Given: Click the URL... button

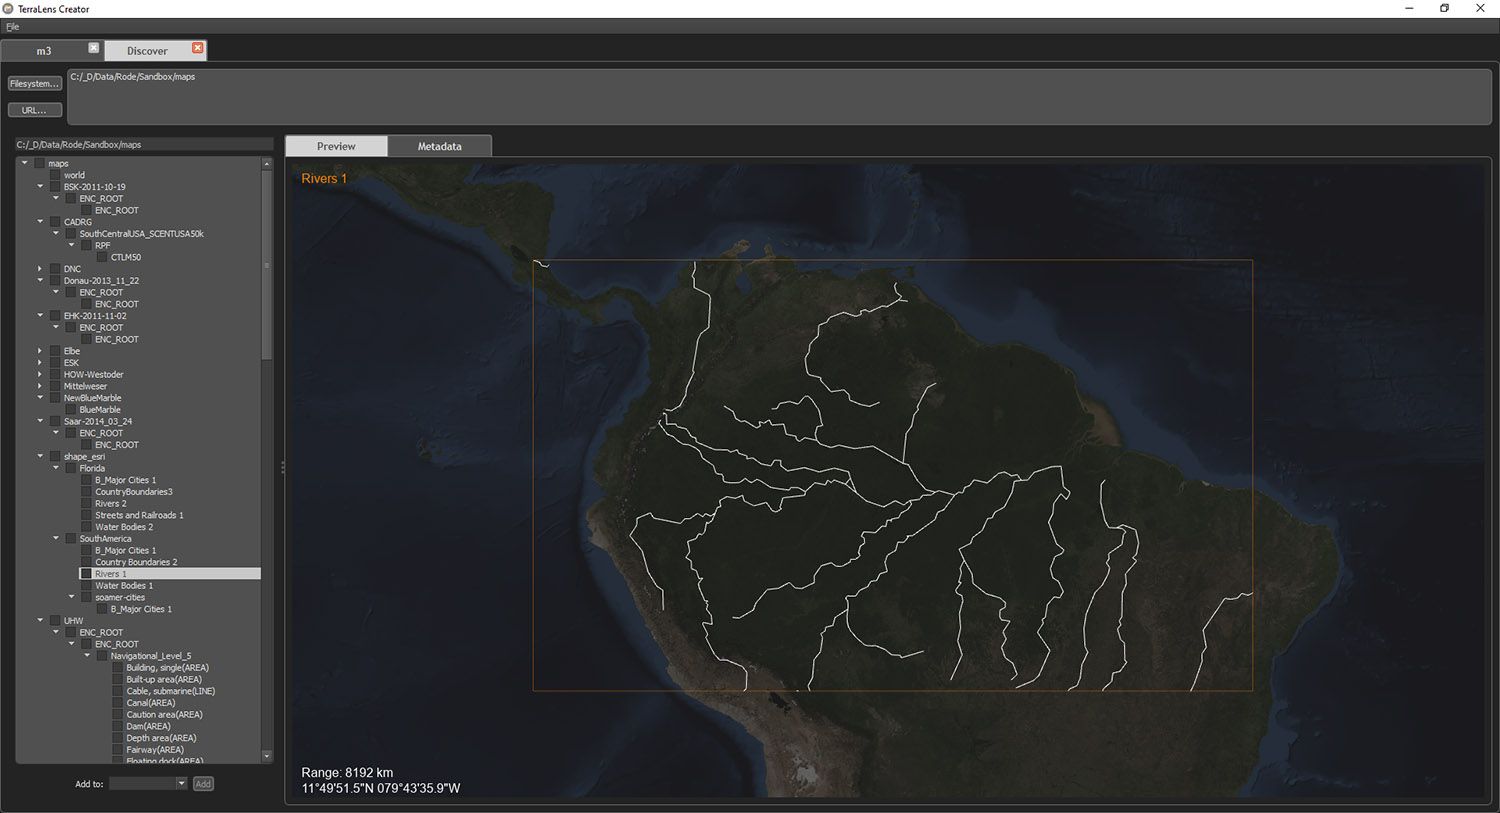Looking at the screenshot, I should click(34, 109).
